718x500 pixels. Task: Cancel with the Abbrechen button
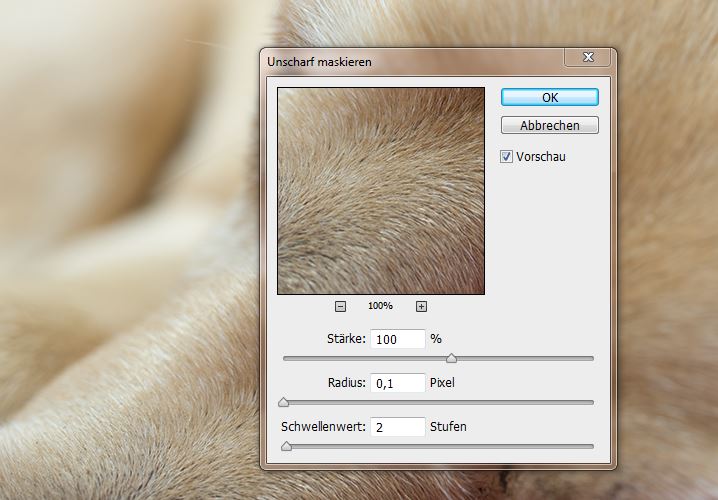(x=550, y=125)
